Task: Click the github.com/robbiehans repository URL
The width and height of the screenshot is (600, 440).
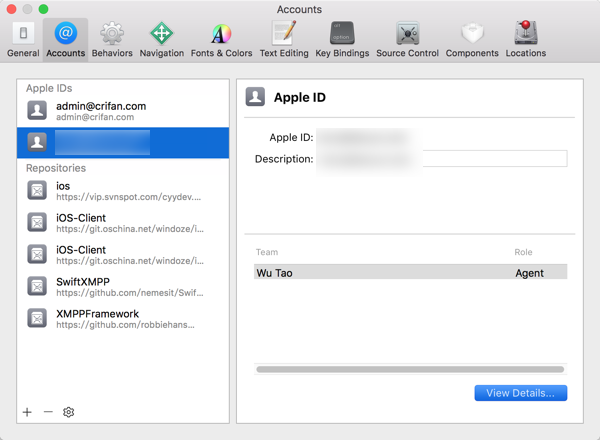Action: point(126,325)
